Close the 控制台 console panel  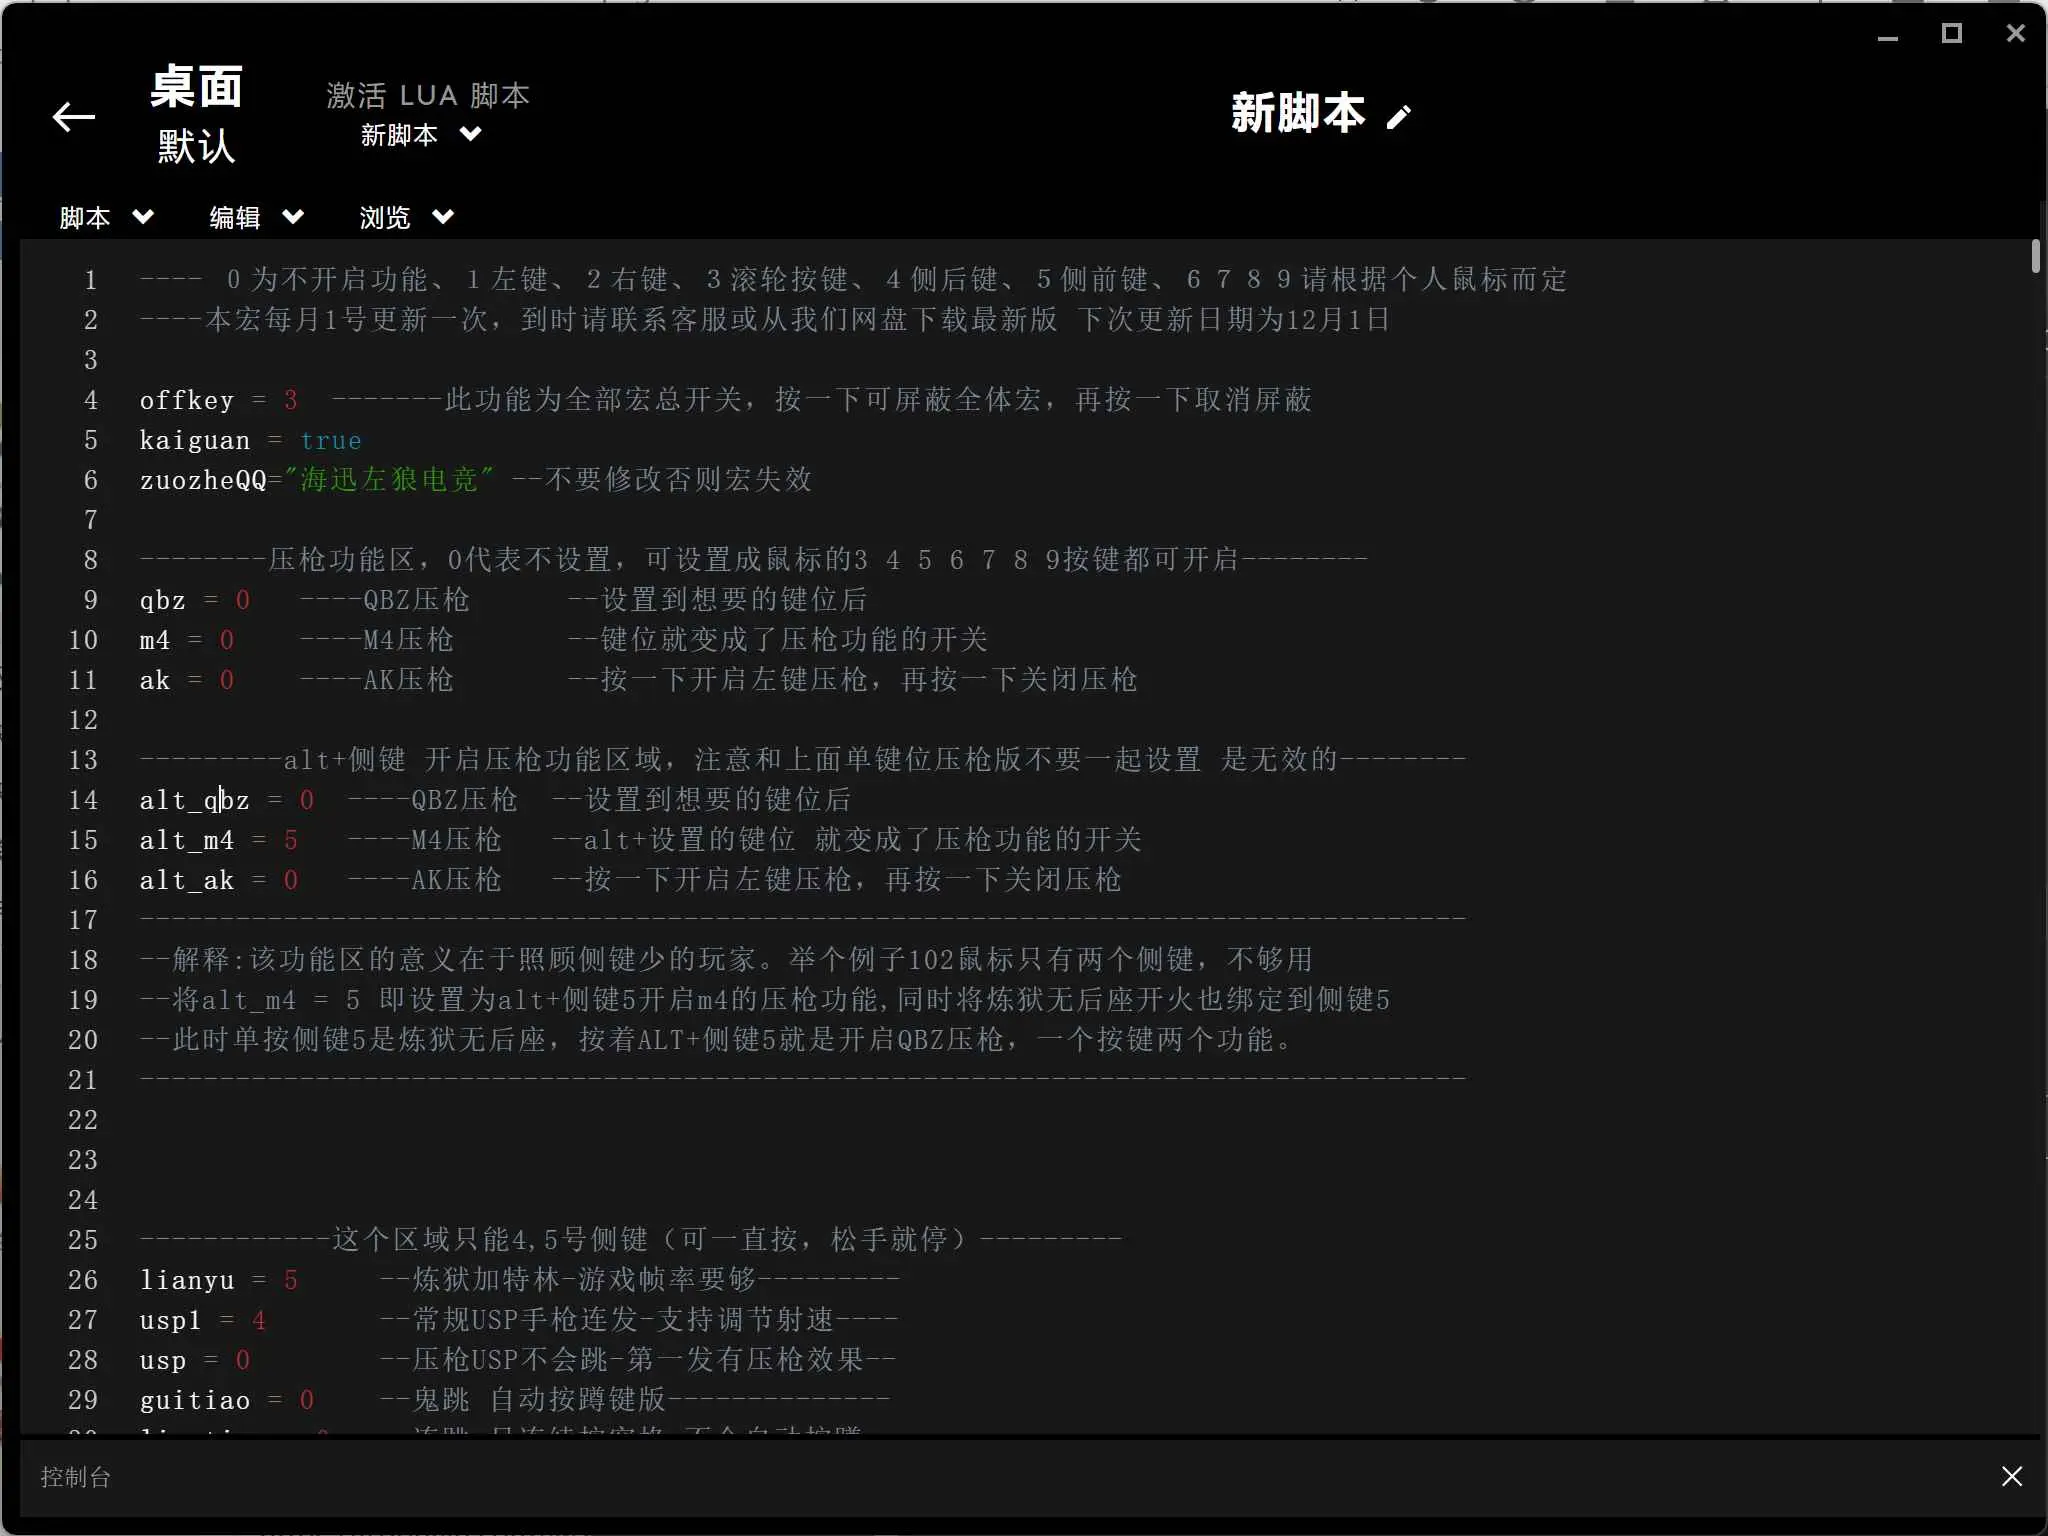[x=2012, y=1476]
